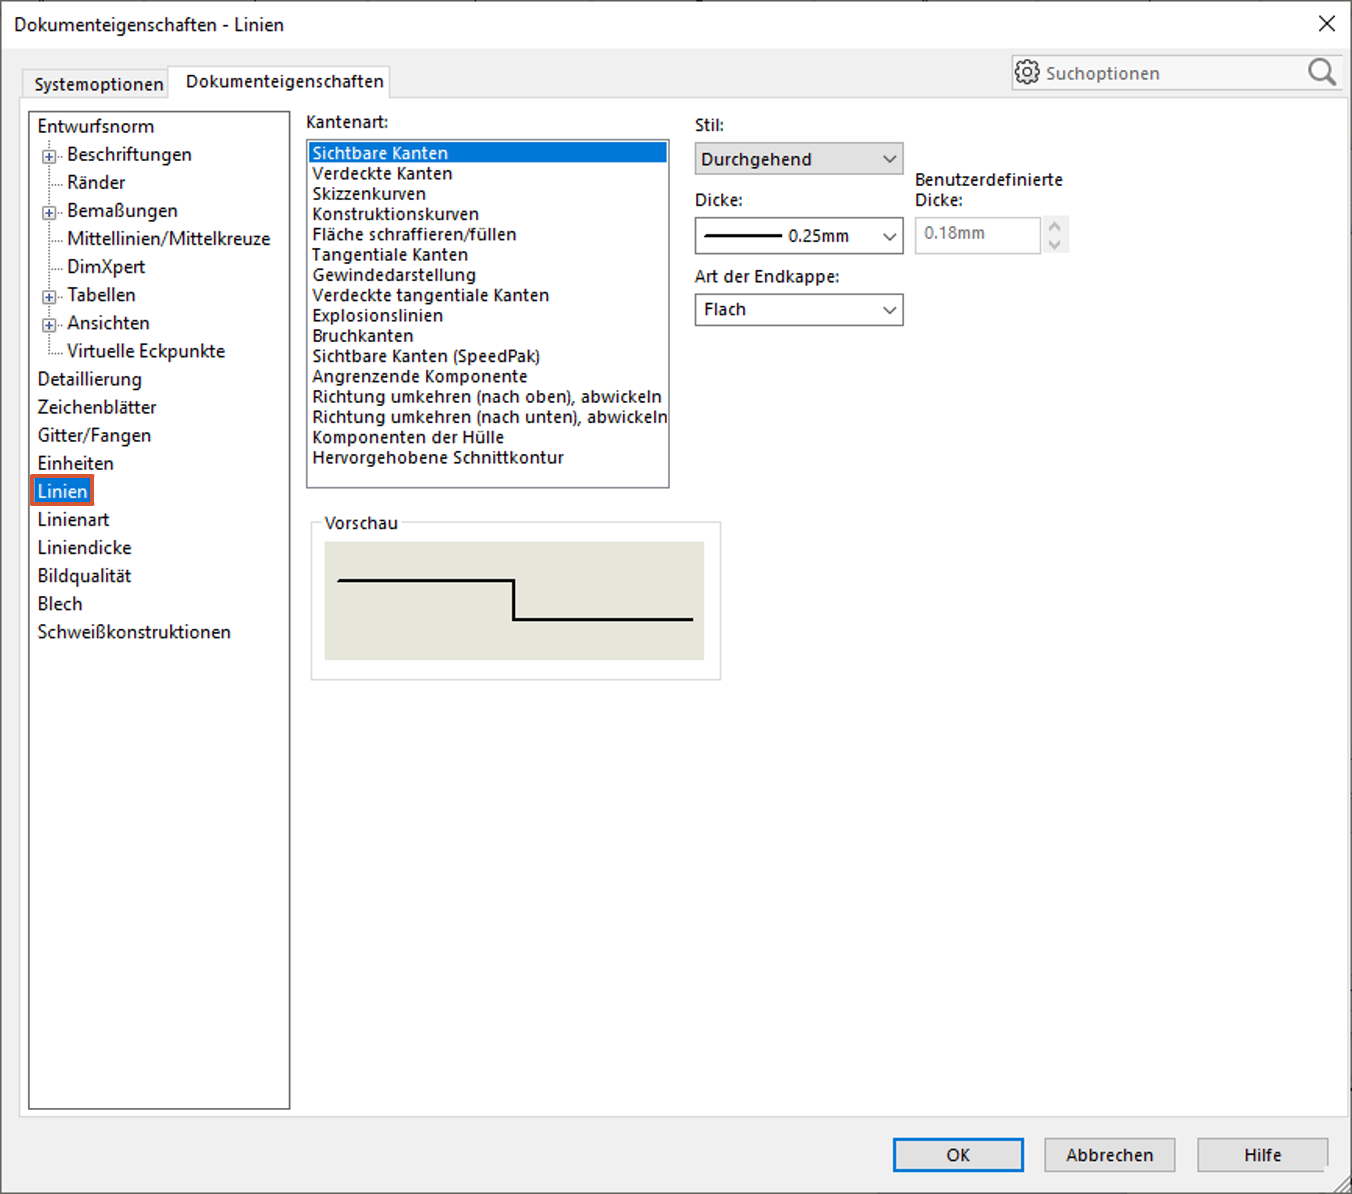Select Schweißkonstruktionen in the tree
The image size is (1352, 1194).
[134, 632]
